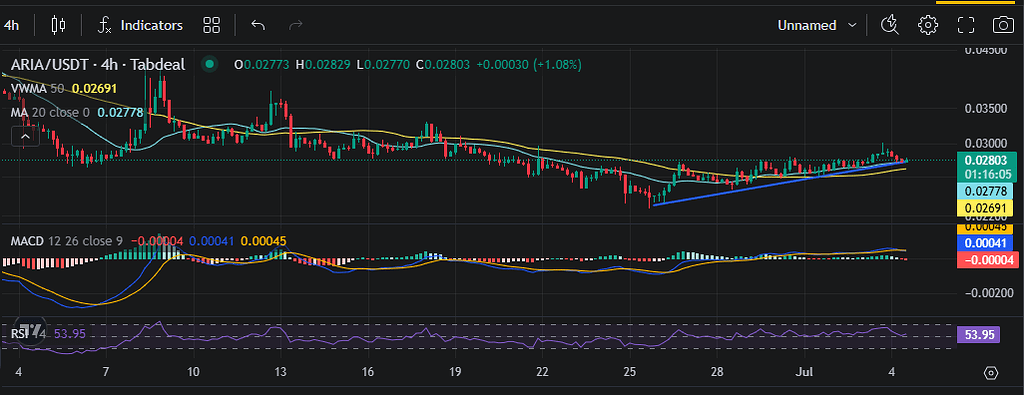Collapse the indicator legend chevron

coord(25,136)
